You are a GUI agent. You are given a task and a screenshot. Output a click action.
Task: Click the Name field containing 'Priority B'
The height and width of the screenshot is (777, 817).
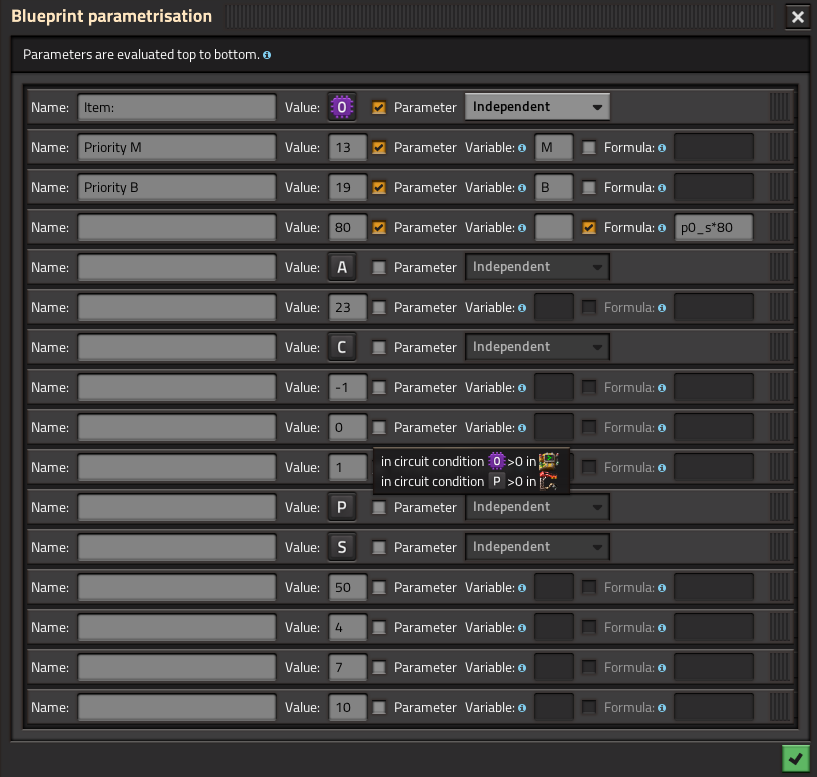(177, 188)
